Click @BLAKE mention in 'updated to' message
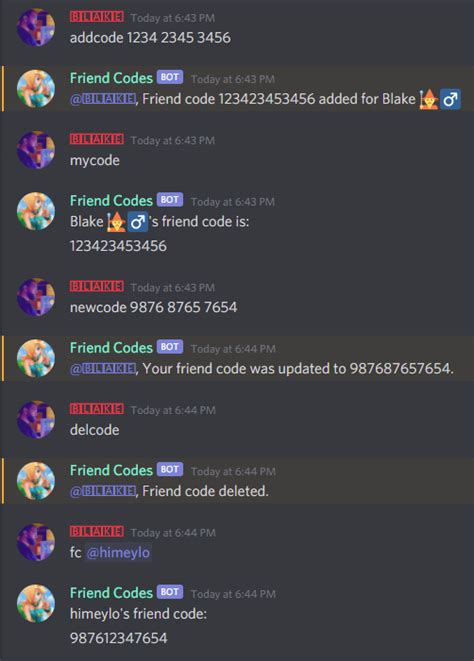Viewport: 474px width, 661px height. pos(103,369)
